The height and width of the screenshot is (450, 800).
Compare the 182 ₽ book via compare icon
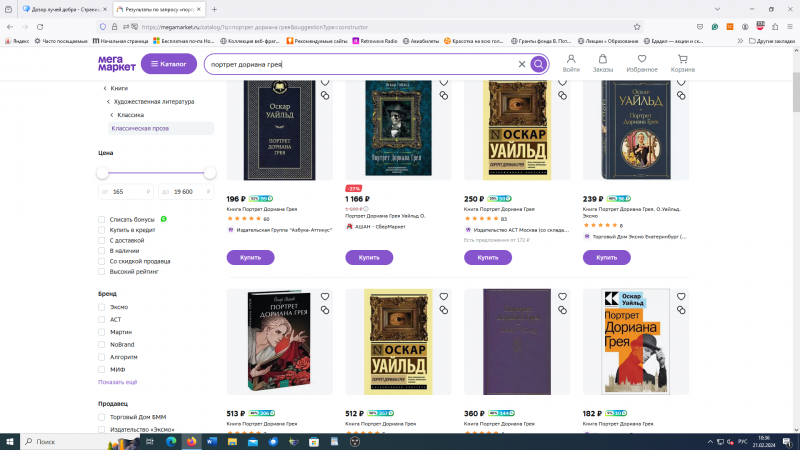tap(681, 310)
